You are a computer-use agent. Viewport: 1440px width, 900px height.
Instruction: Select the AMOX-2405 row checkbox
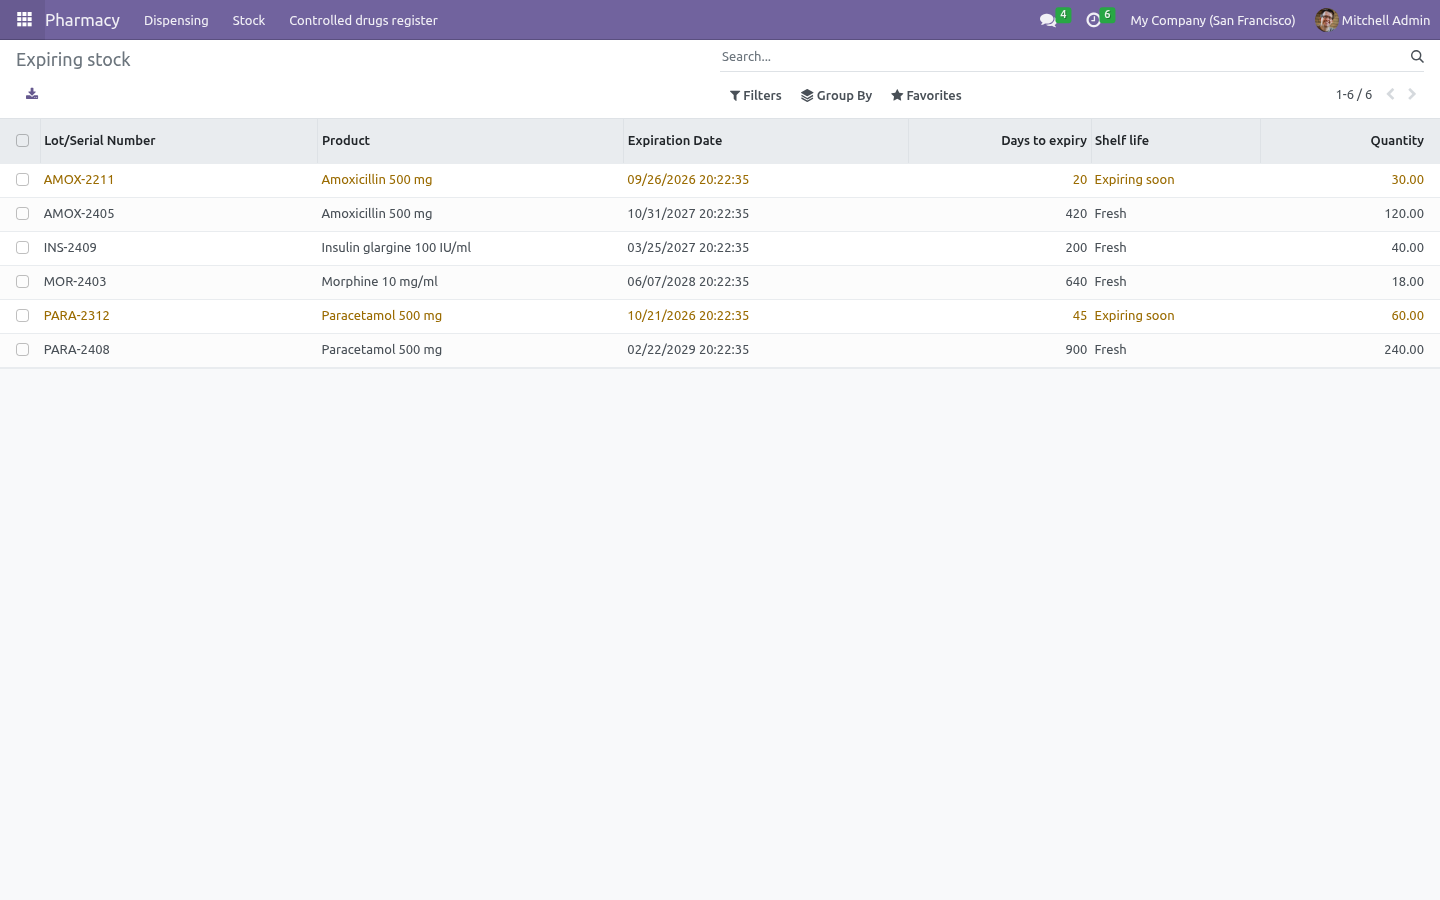tap(22, 214)
